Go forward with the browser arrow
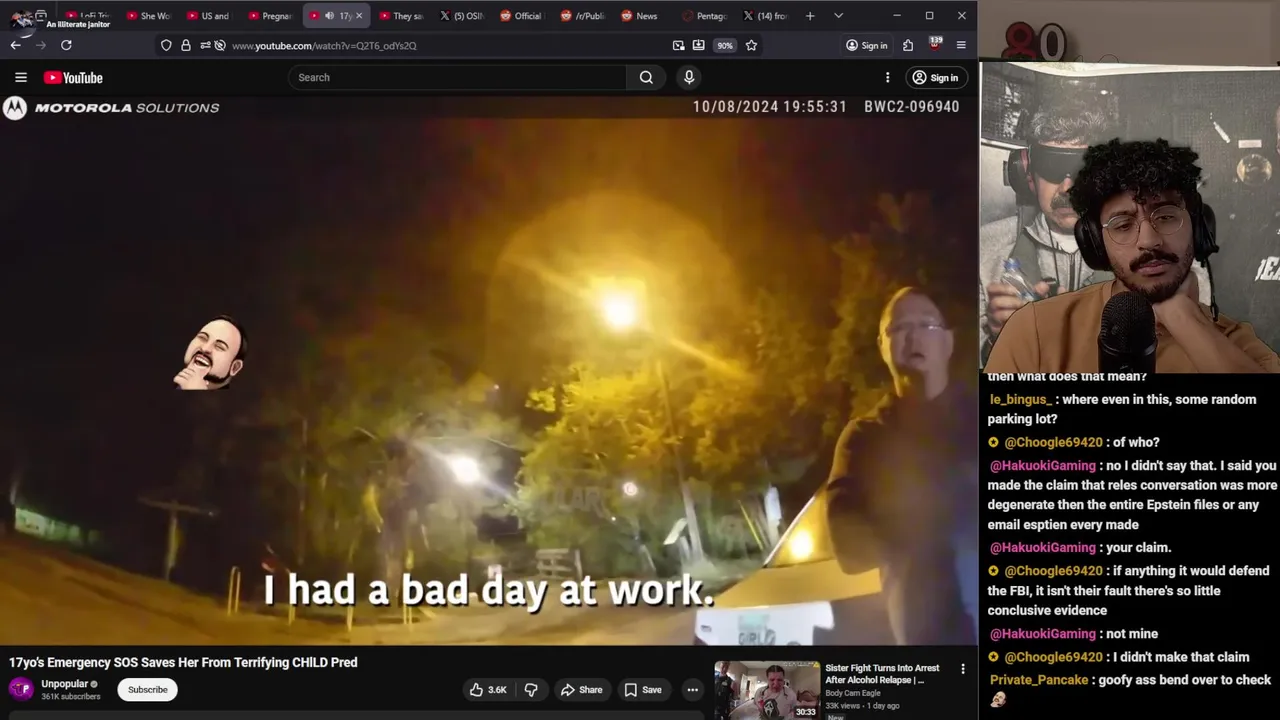The image size is (1280, 720). (41, 45)
